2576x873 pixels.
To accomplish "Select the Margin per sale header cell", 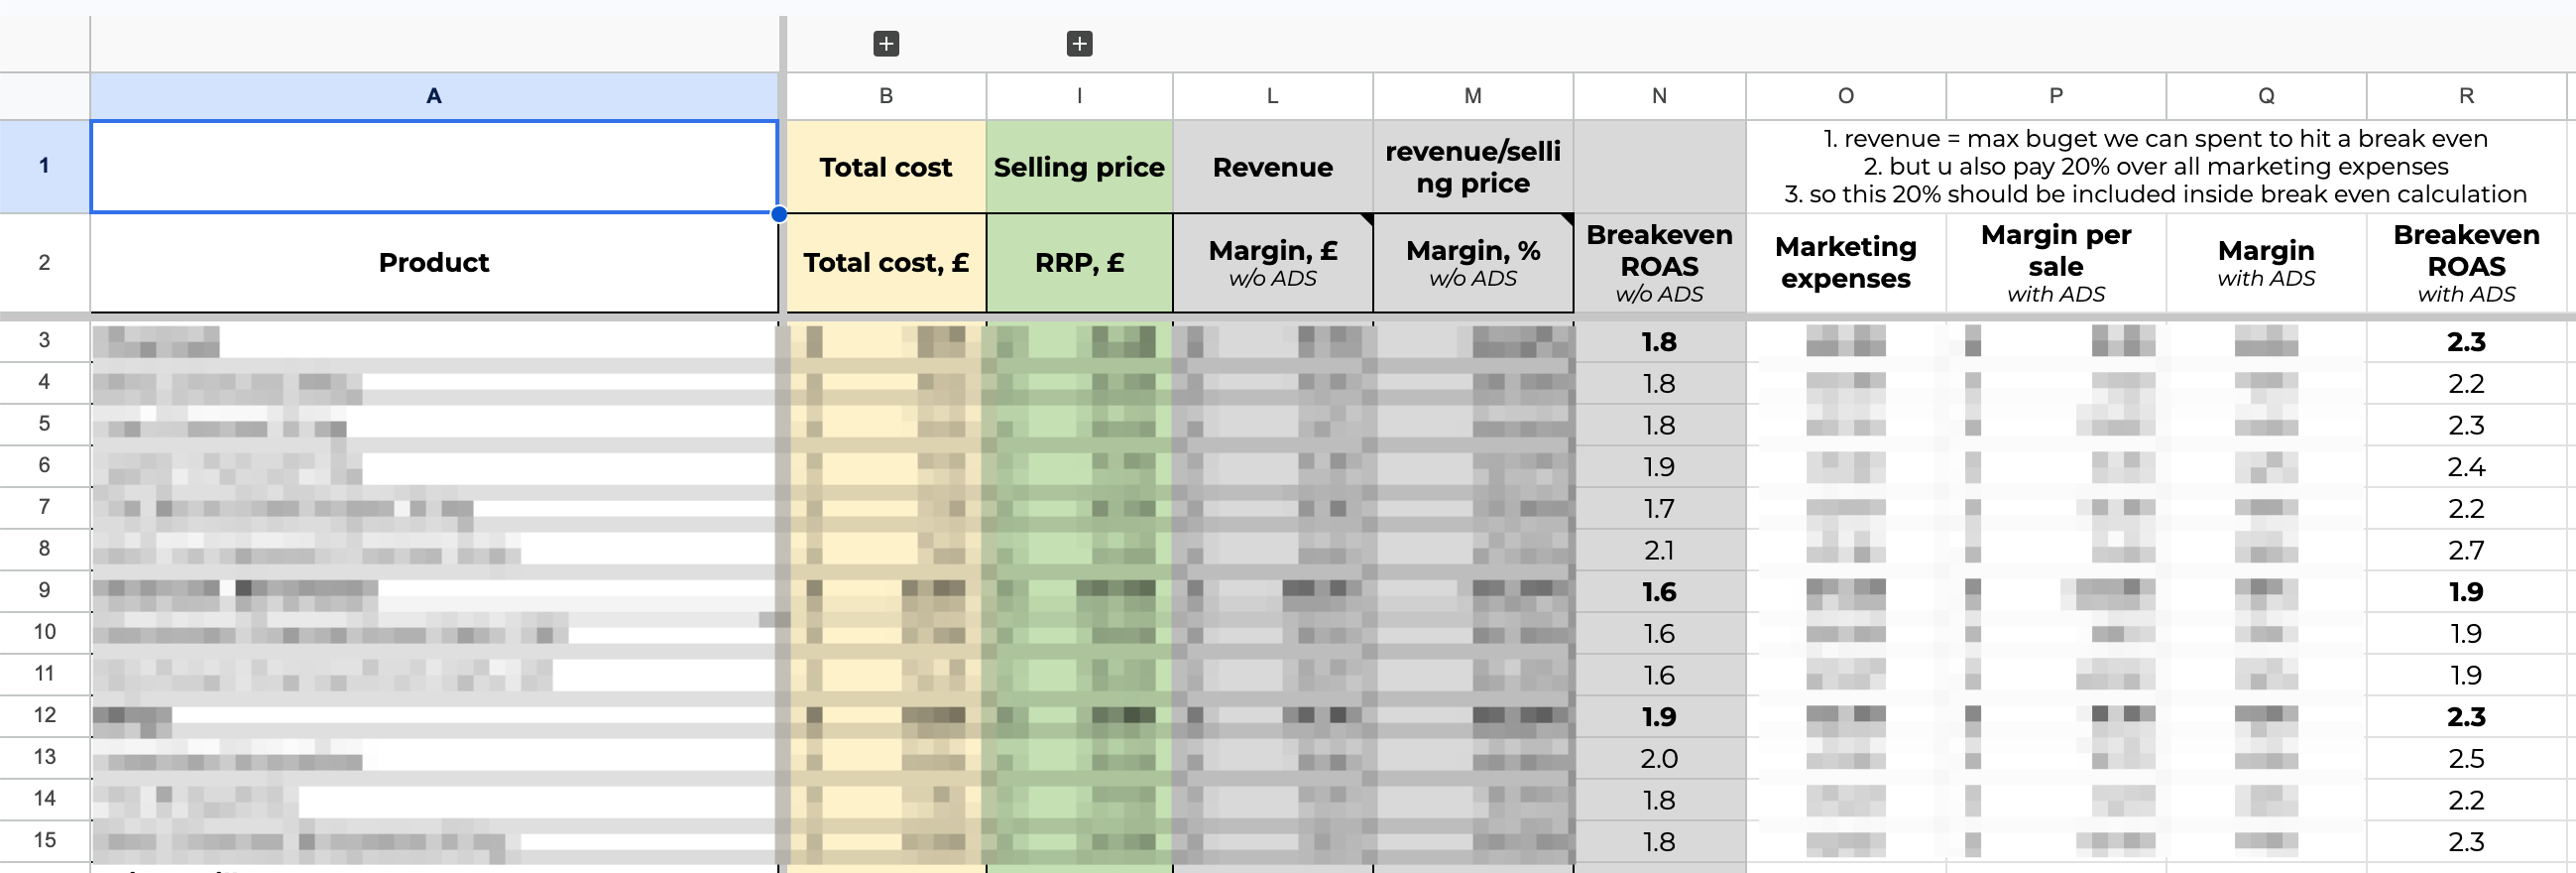I will click(x=2056, y=263).
